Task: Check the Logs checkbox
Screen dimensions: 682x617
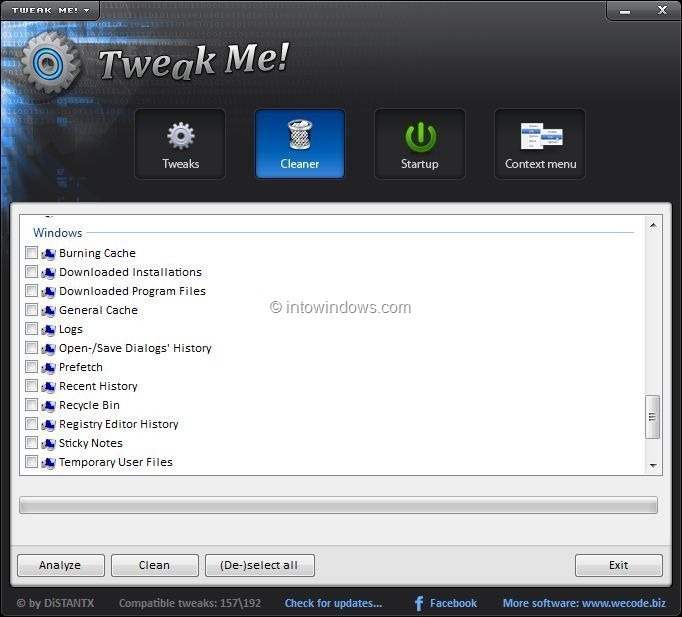Action: point(31,329)
